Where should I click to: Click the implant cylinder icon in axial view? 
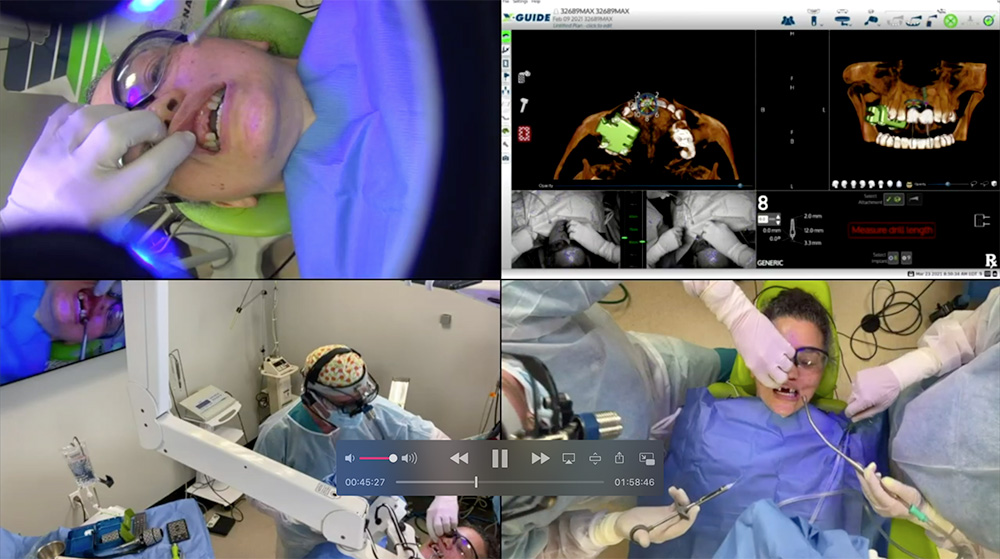point(524,78)
